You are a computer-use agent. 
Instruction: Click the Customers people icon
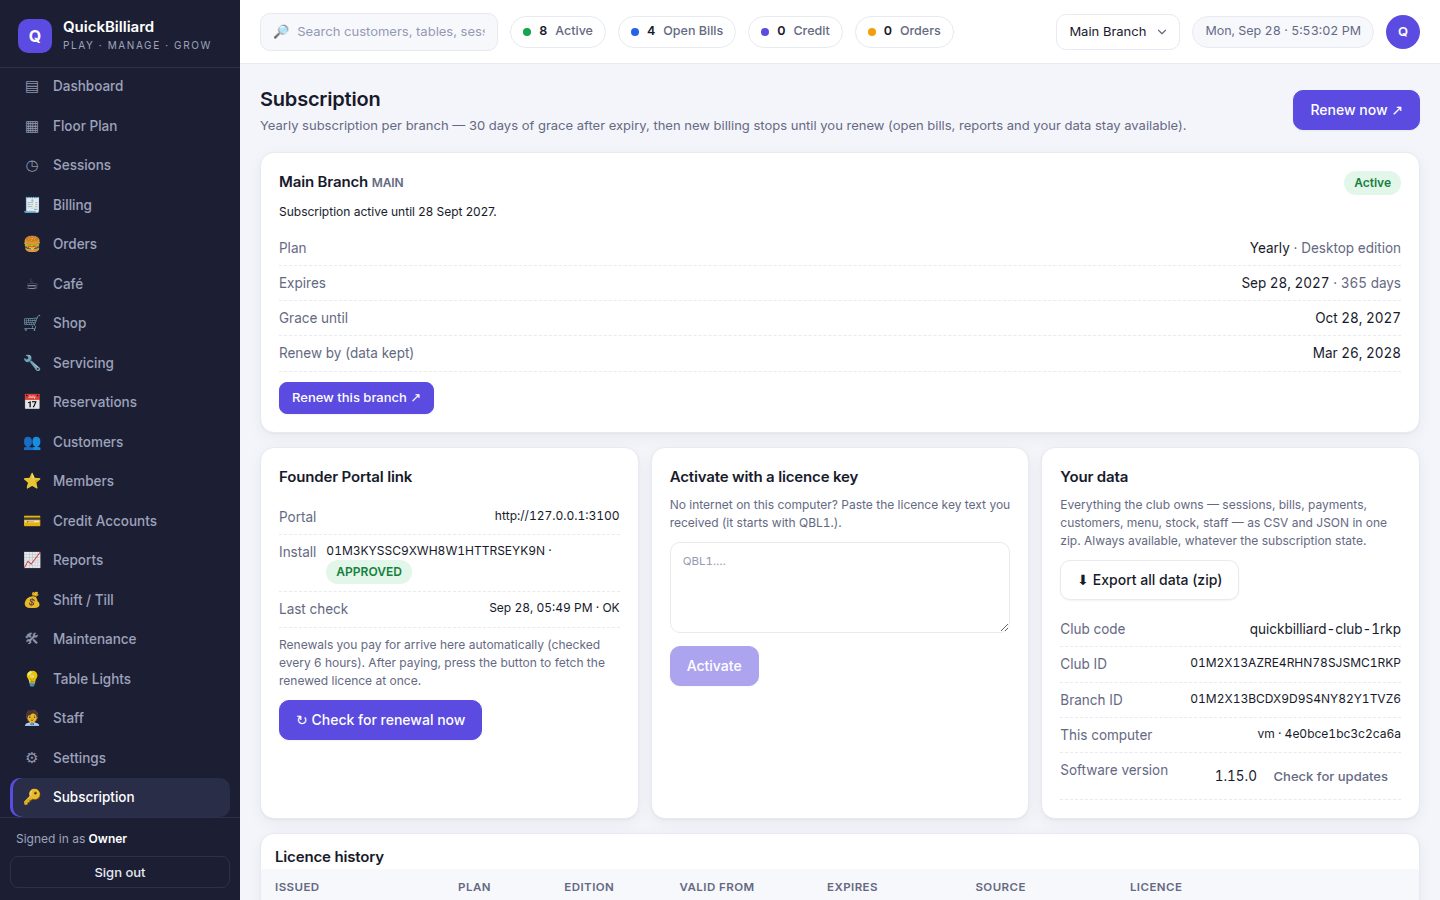[x=32, y=442]
